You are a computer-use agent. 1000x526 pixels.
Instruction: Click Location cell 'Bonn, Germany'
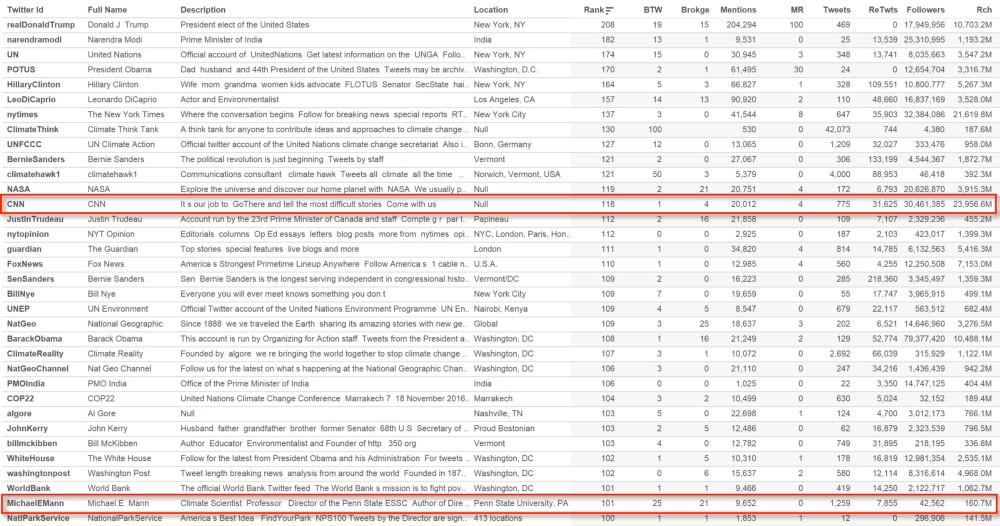tap(502, 144)
